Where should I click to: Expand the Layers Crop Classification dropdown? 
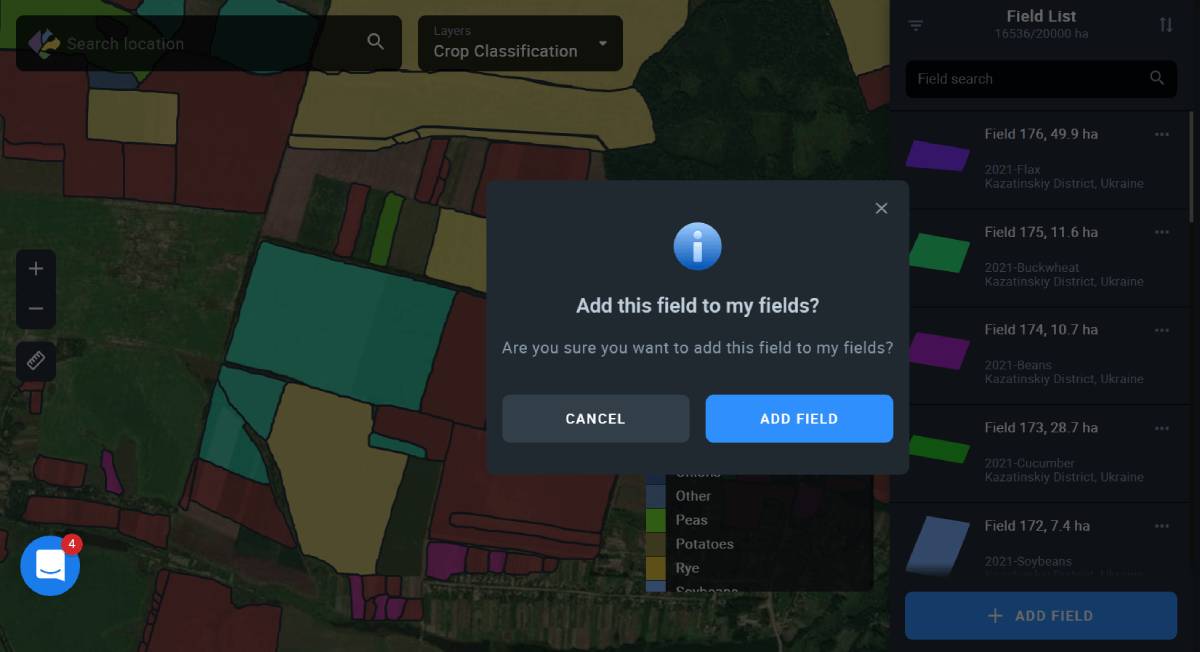(x=520, y=43)
